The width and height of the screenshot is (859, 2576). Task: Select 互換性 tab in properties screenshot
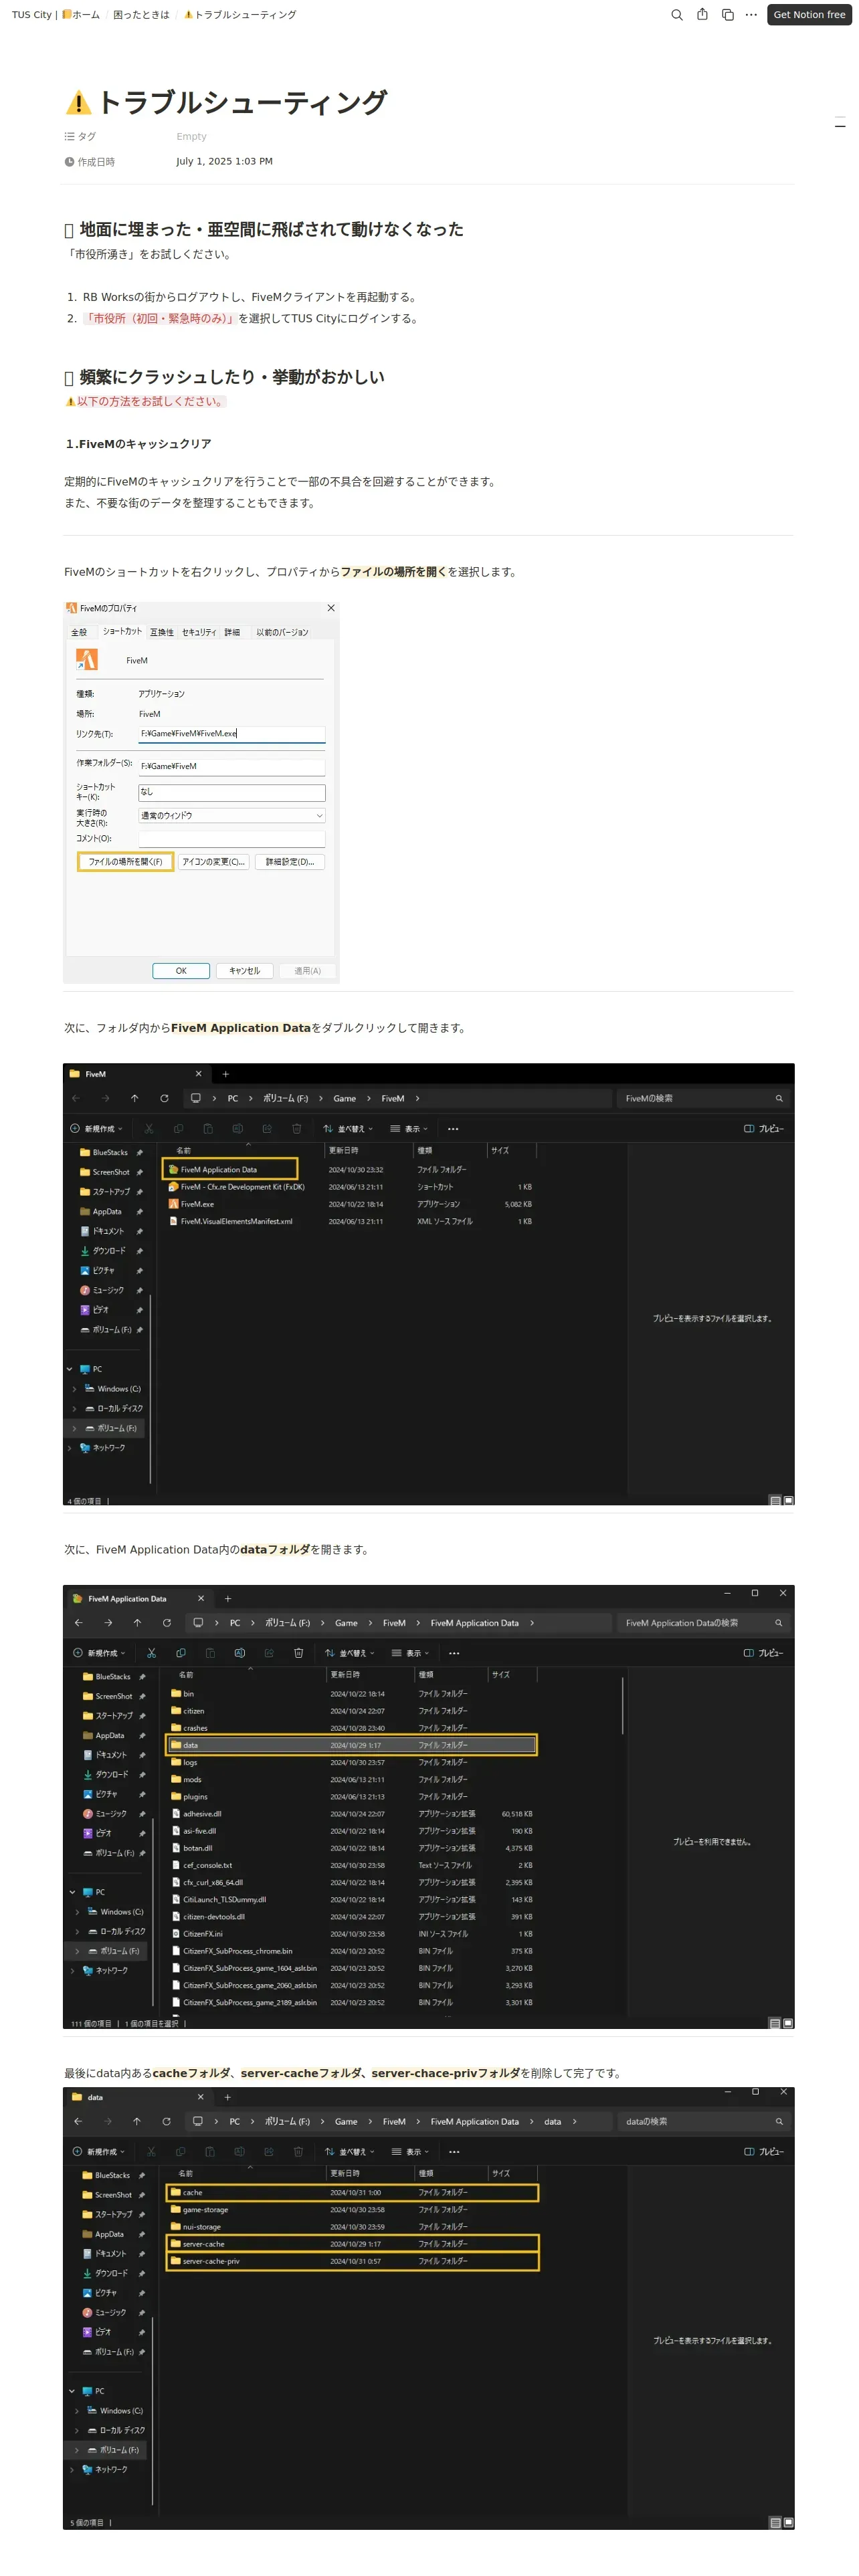click(x=161, y=632)
